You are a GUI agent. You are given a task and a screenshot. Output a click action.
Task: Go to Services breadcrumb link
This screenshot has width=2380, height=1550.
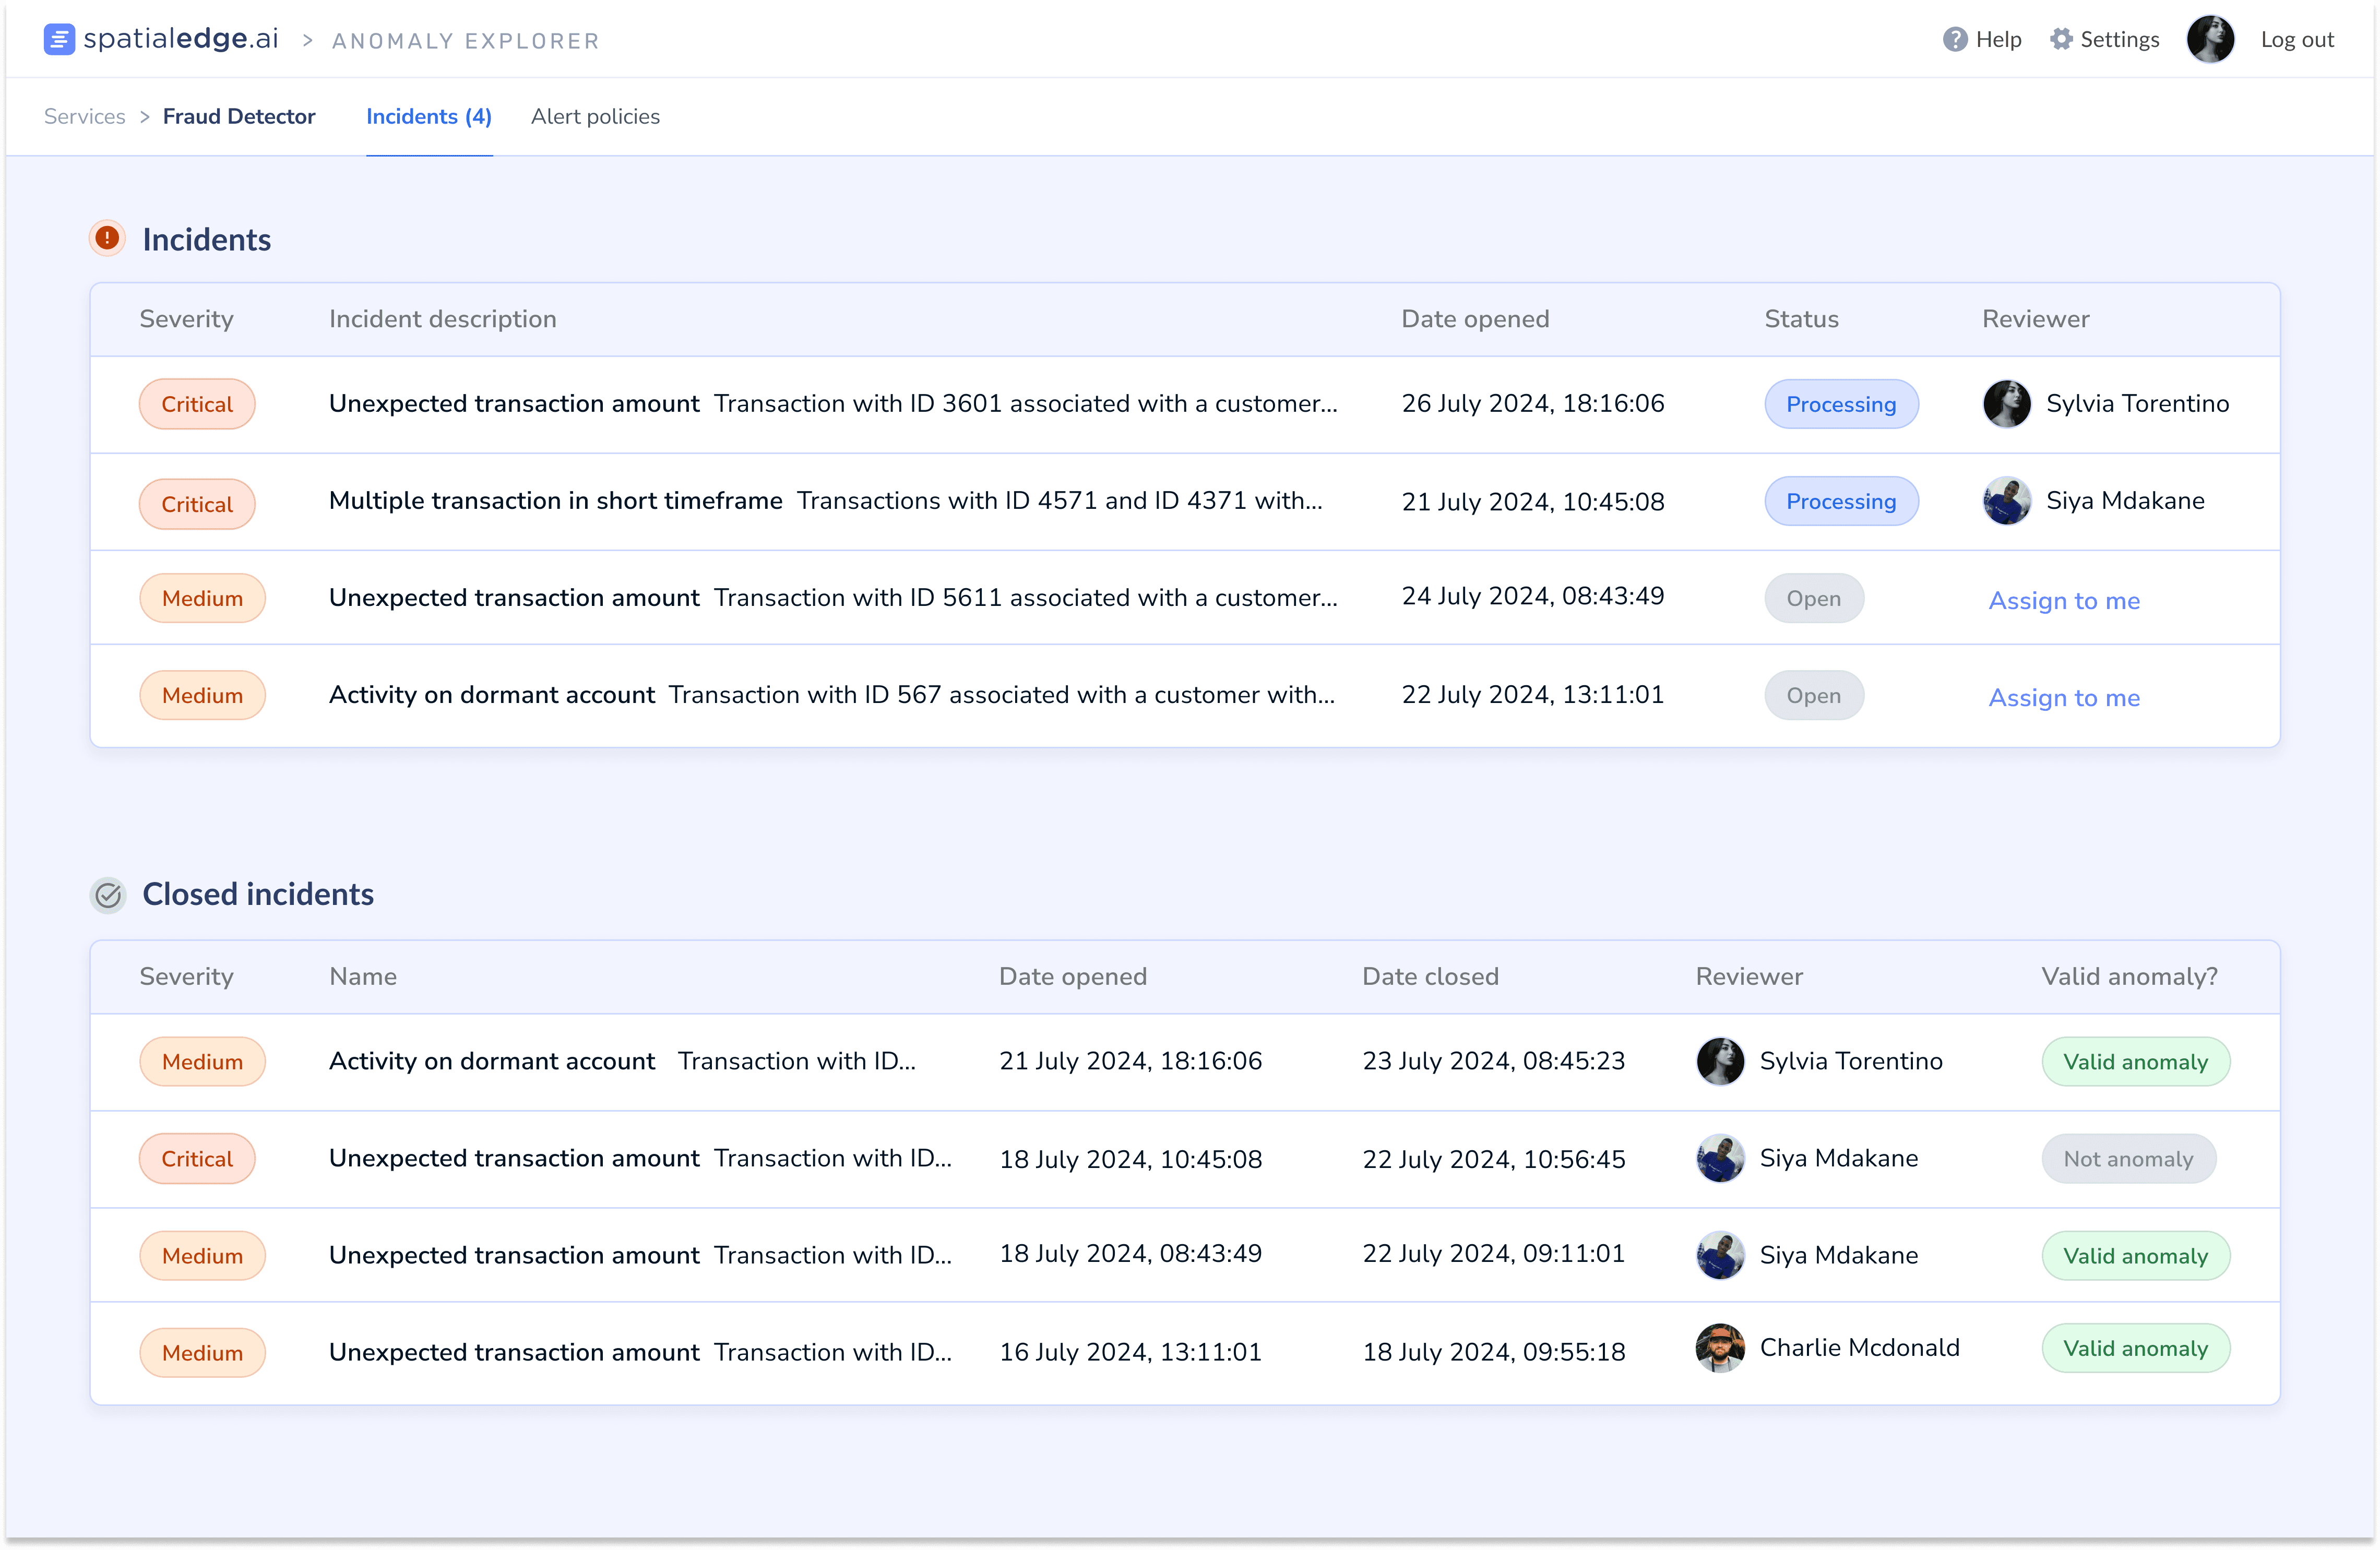(85, 117)
